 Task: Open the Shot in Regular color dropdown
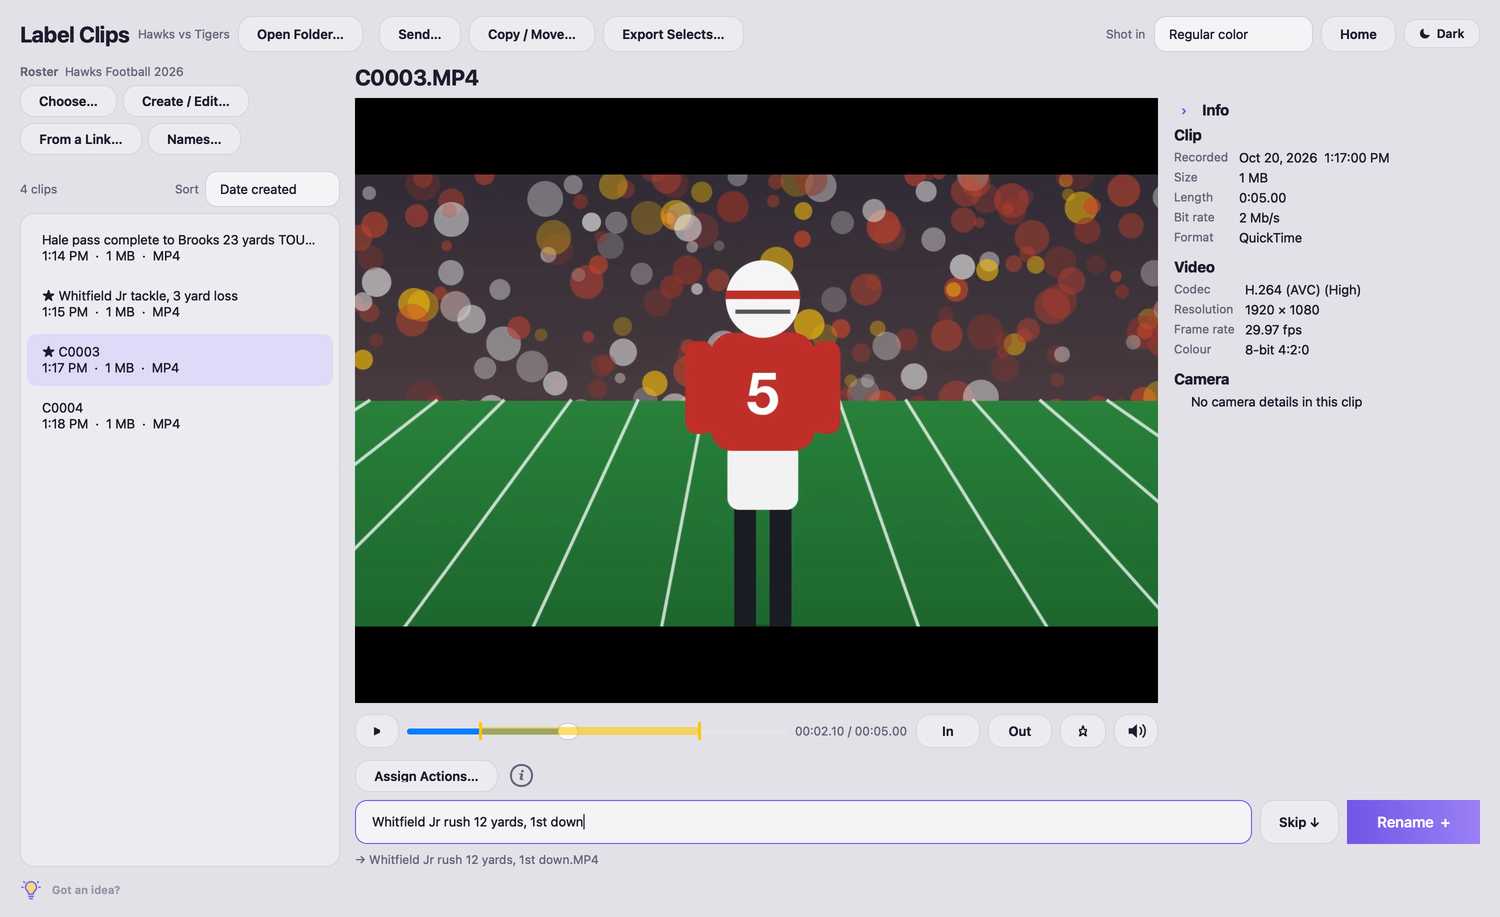1233,34
